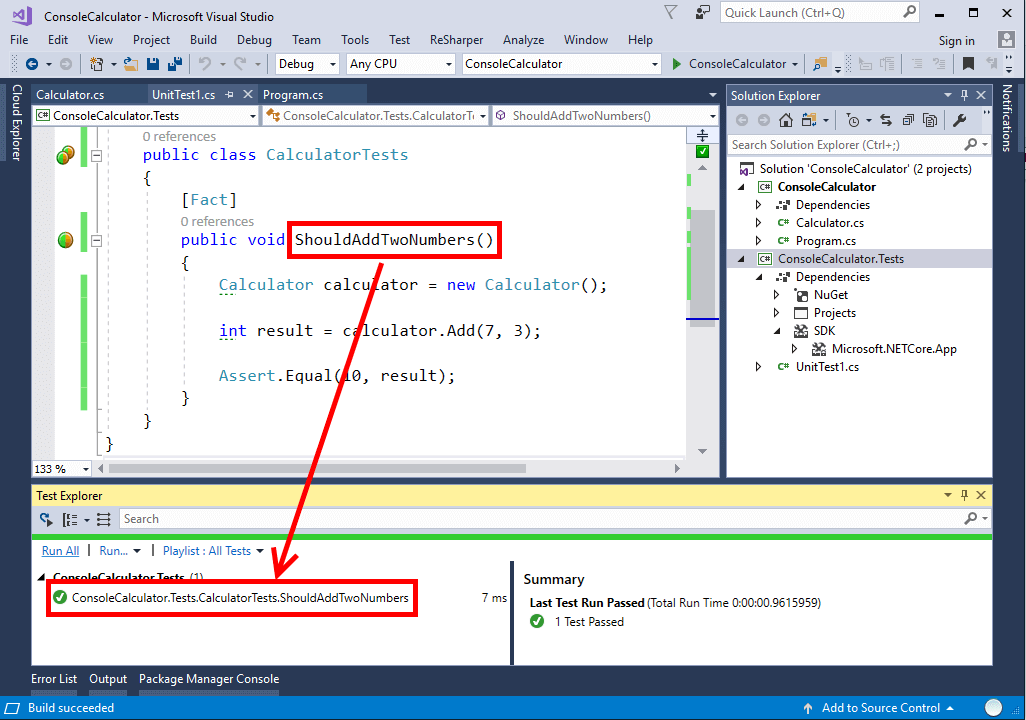Click the Save icon in the toolbar
This screenshot has width=1026, height=720.
tap(151, 64)
